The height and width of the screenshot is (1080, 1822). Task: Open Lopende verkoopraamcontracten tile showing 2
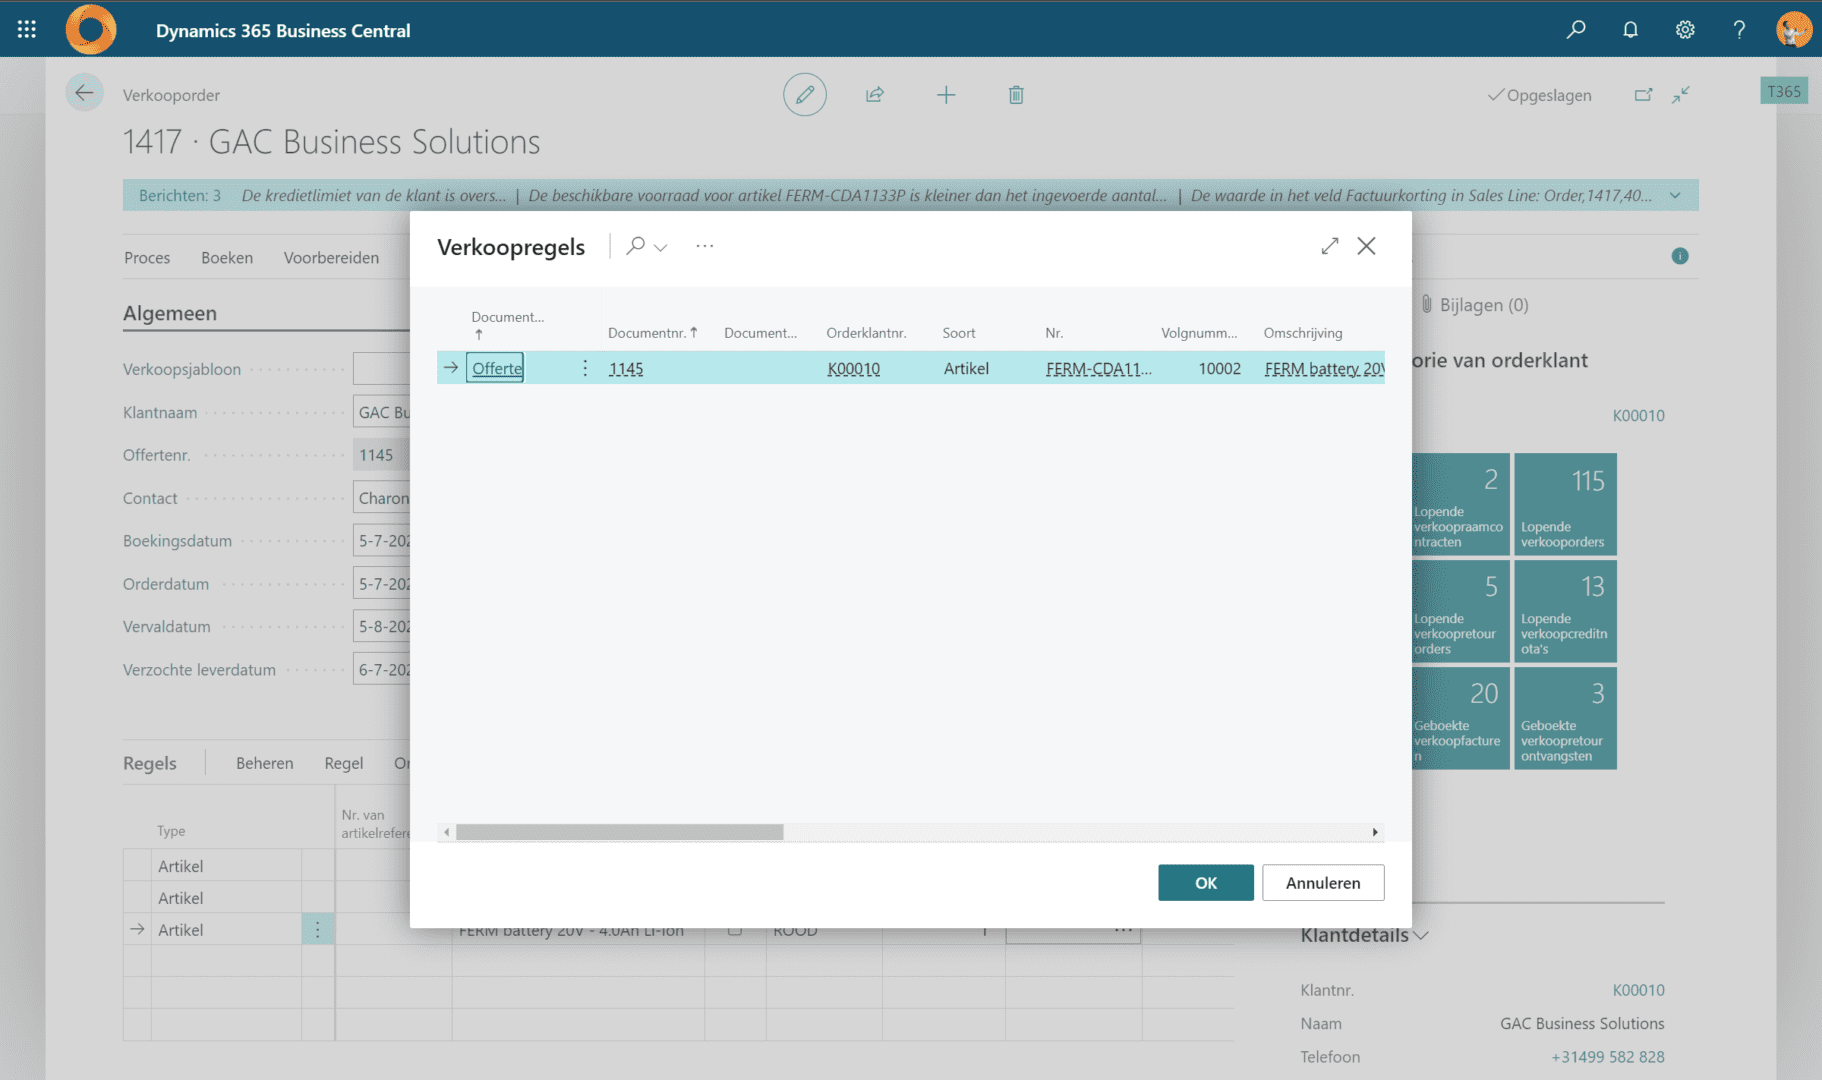[x=1460, y=504]
